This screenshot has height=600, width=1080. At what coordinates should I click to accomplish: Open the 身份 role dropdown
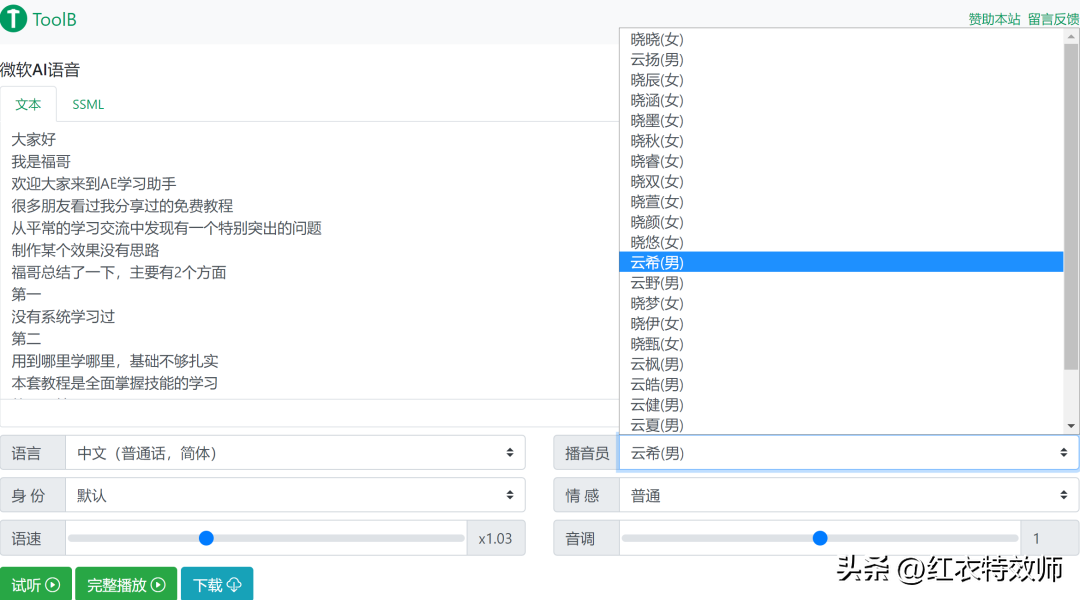(295, 494)
